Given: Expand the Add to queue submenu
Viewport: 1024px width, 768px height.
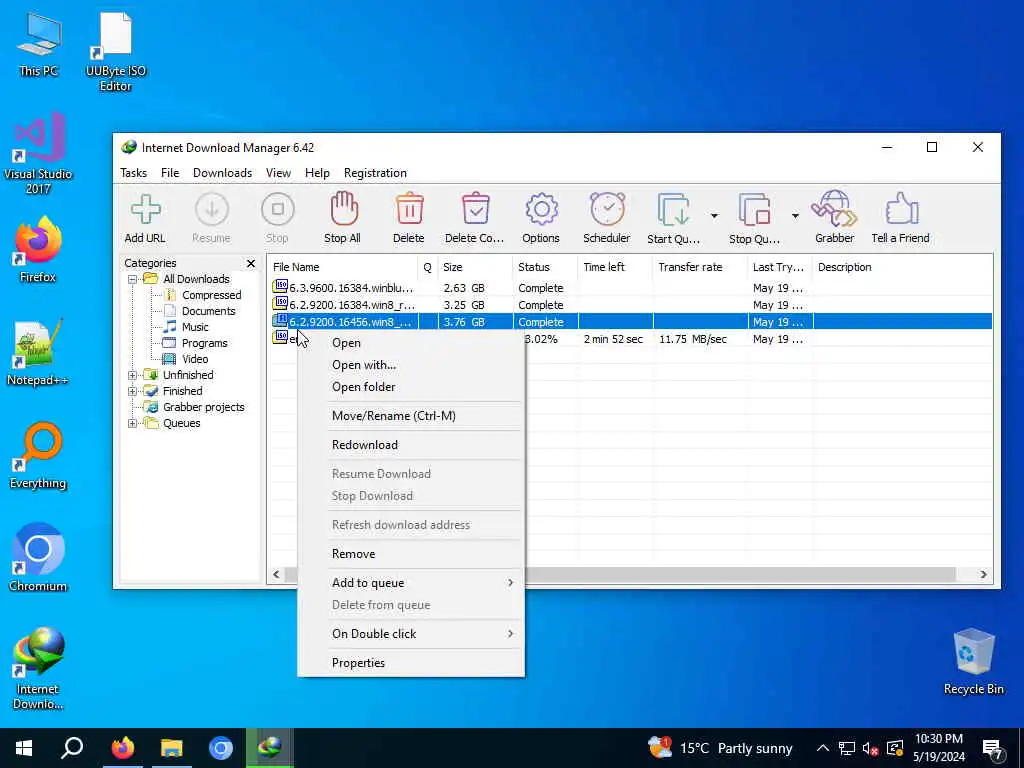Looking at the screenshot, I should point(411,583).
